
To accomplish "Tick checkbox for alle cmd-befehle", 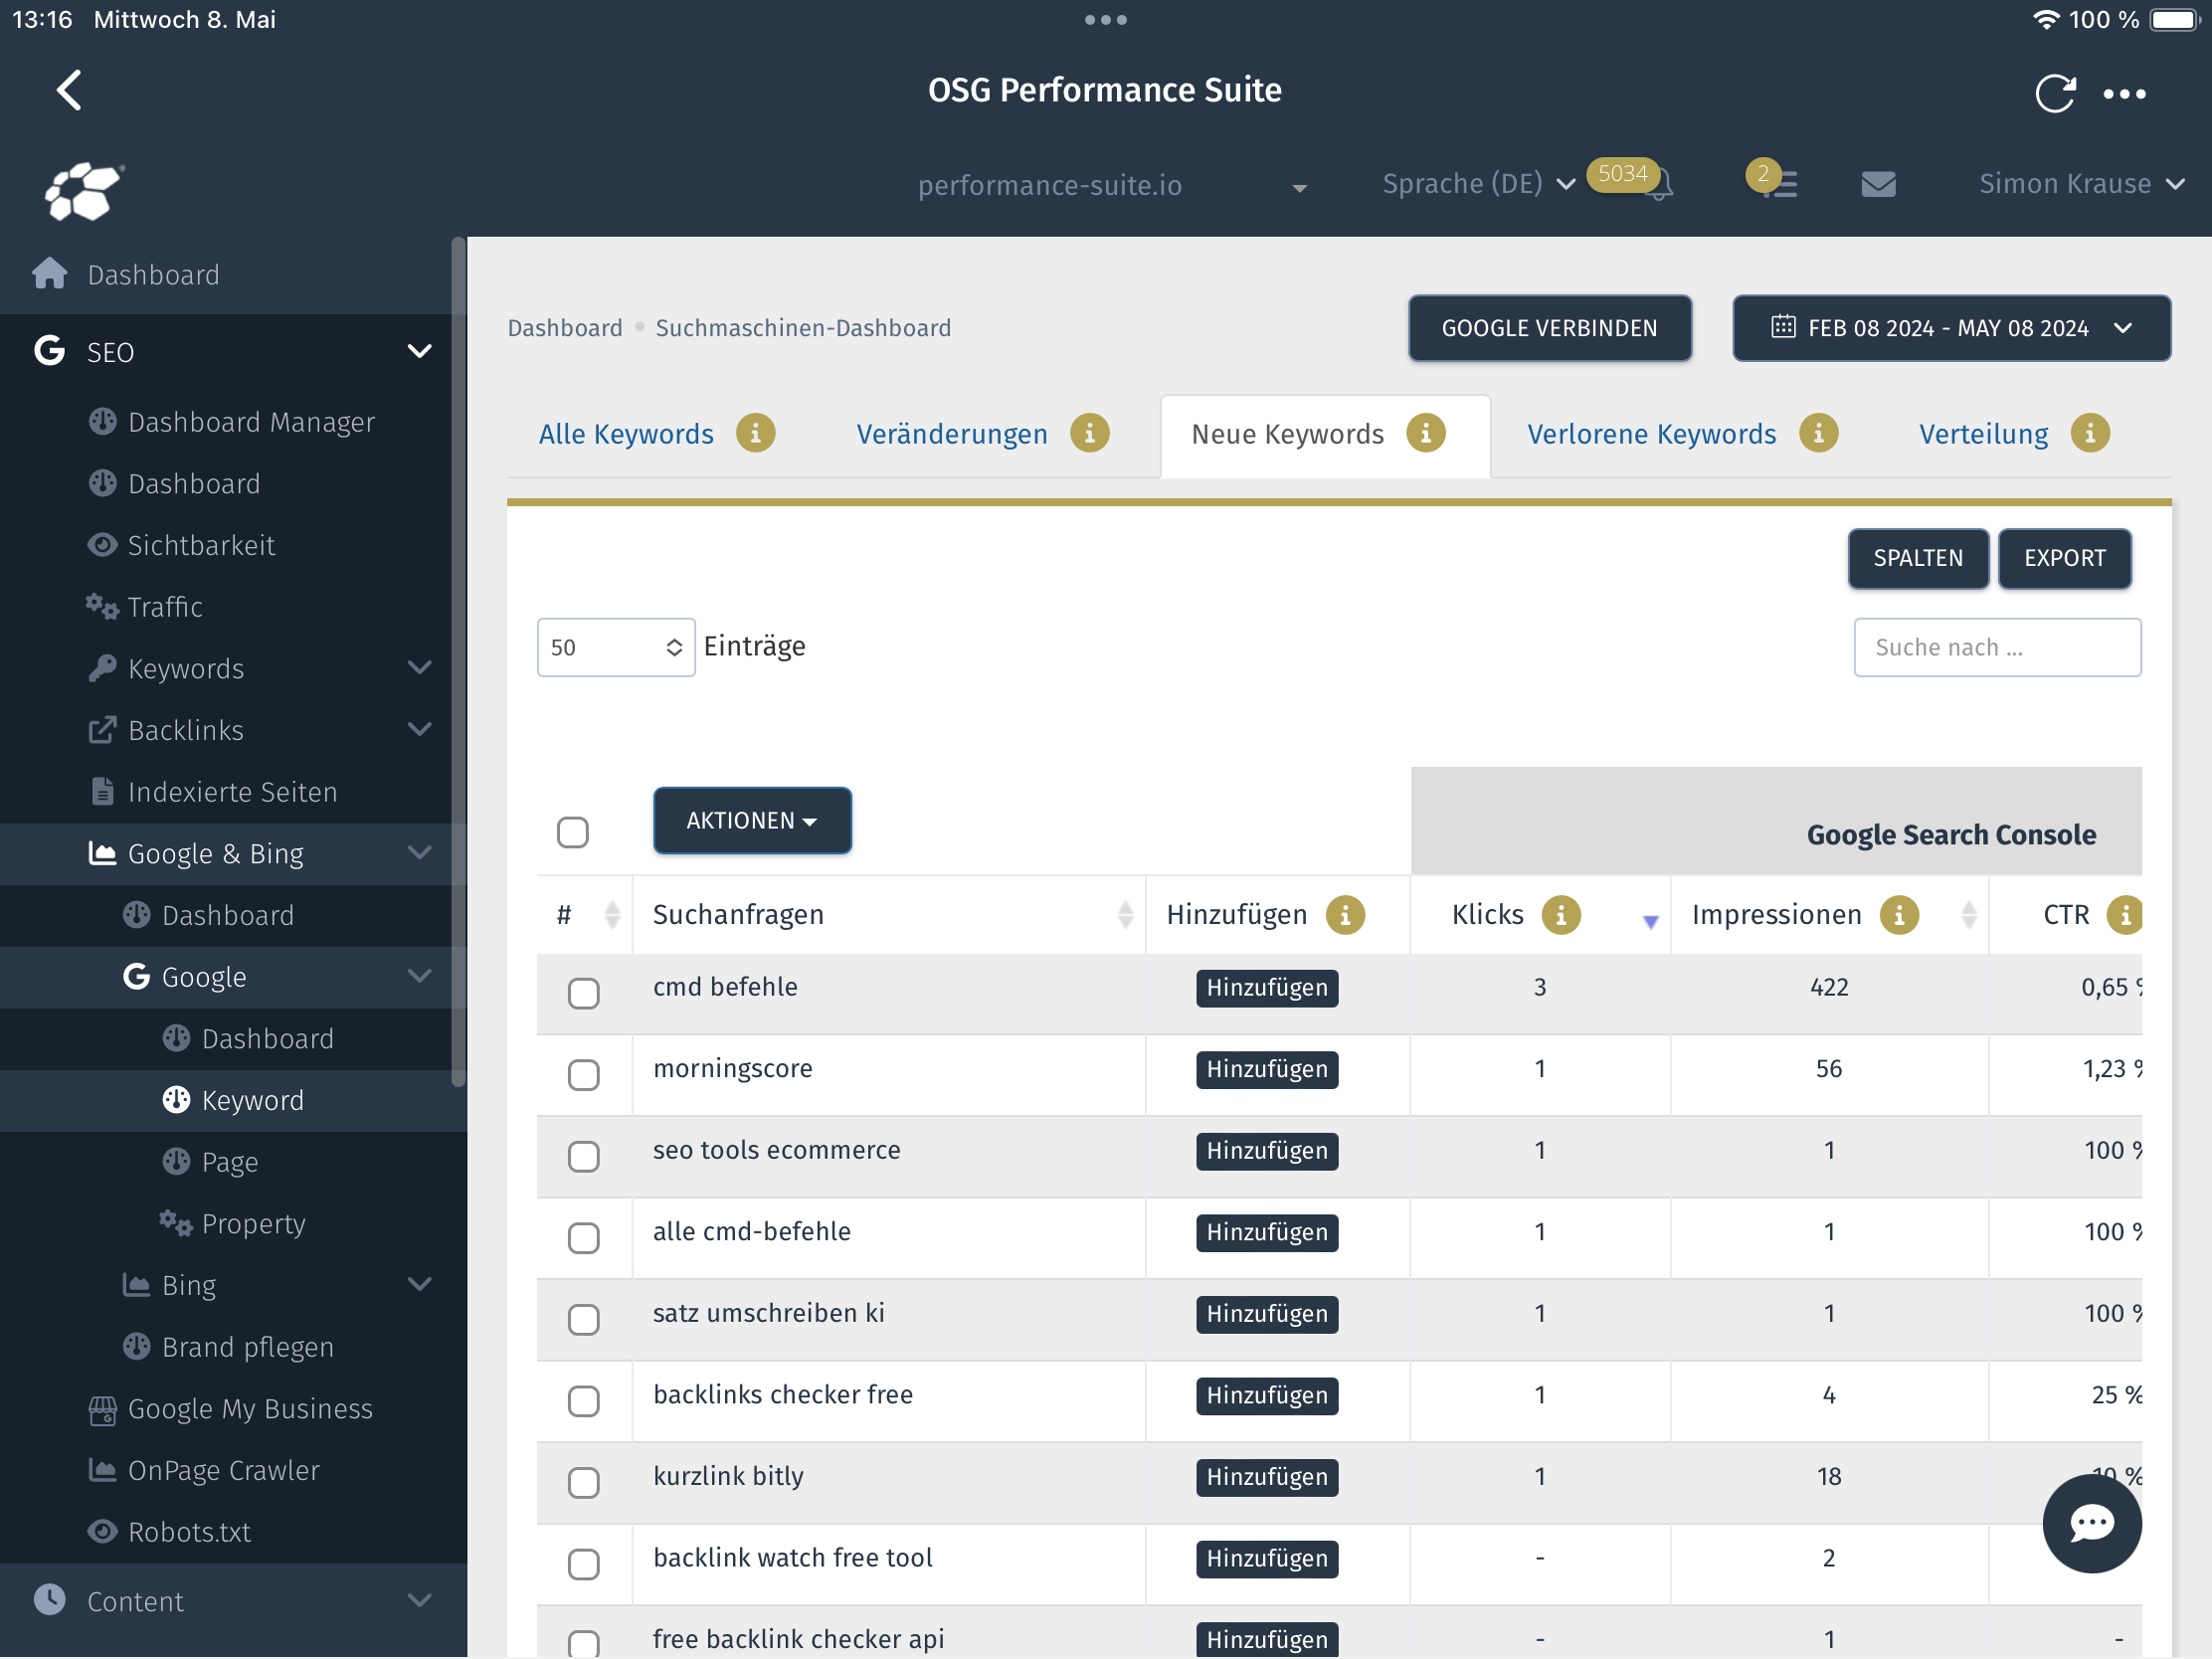I will [583, 1238].
